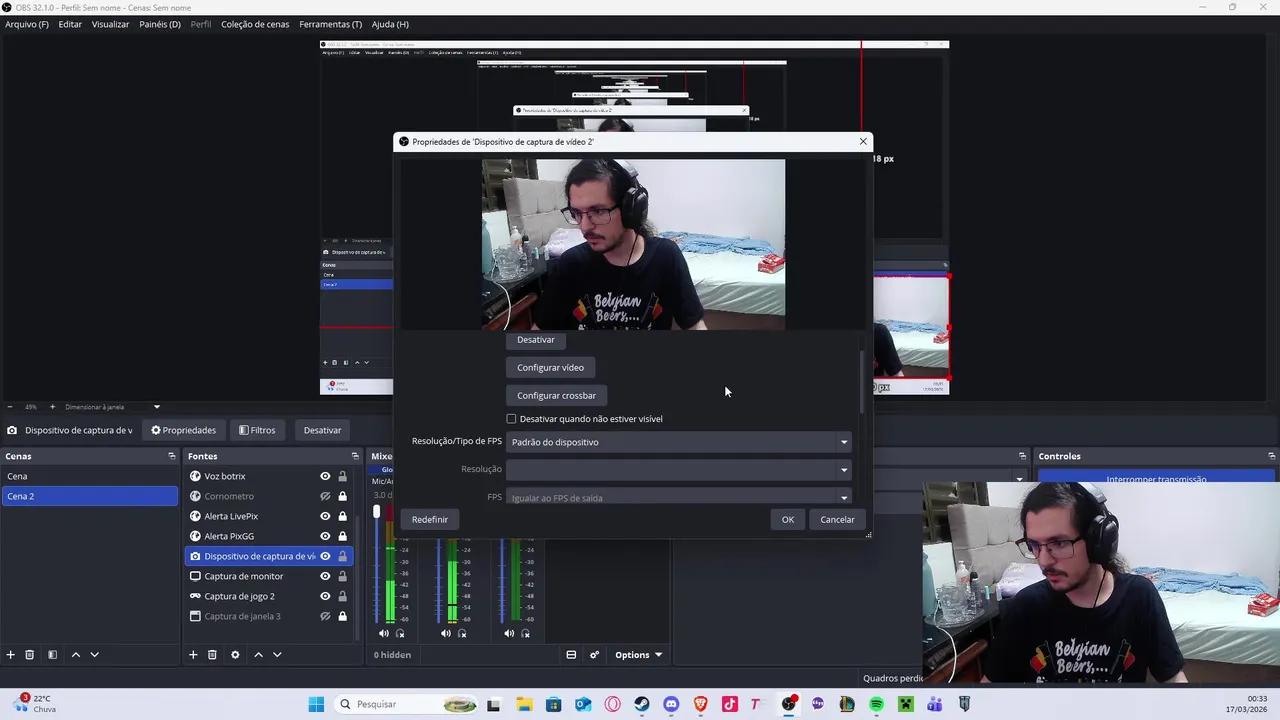Screen dimensions: 1280x720
Task: Open Filtros in source toolbar
Action: pyautogui.click(x=257, y=430)
